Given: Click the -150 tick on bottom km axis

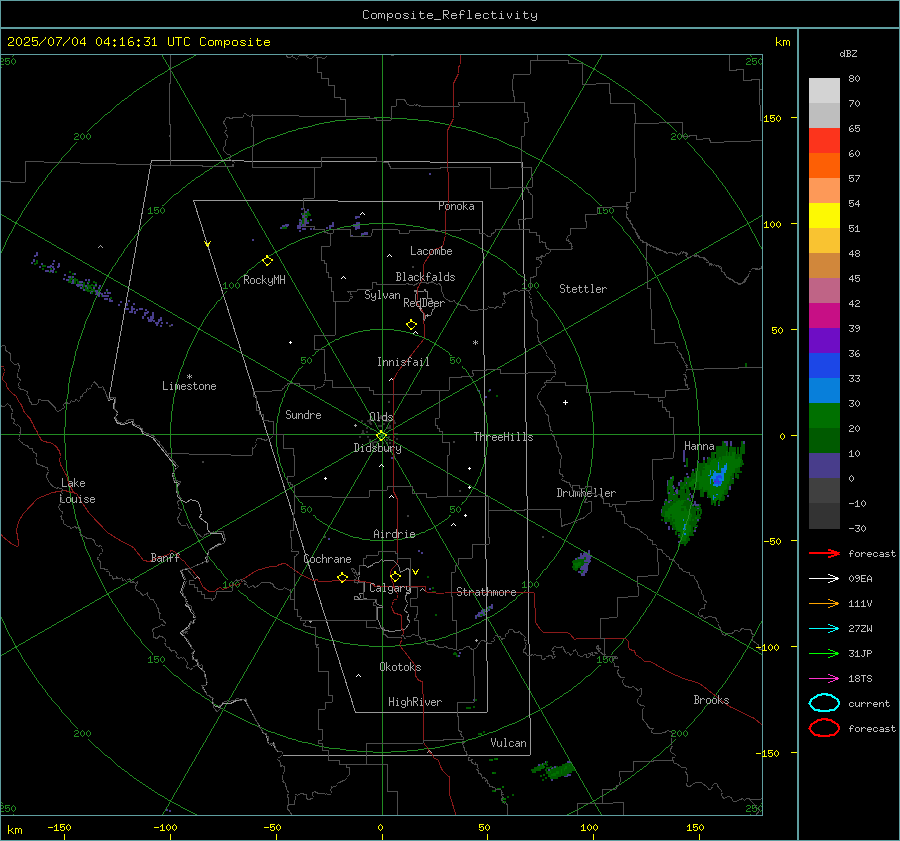Looking at the screenshot, I should [x=59, y=828].
